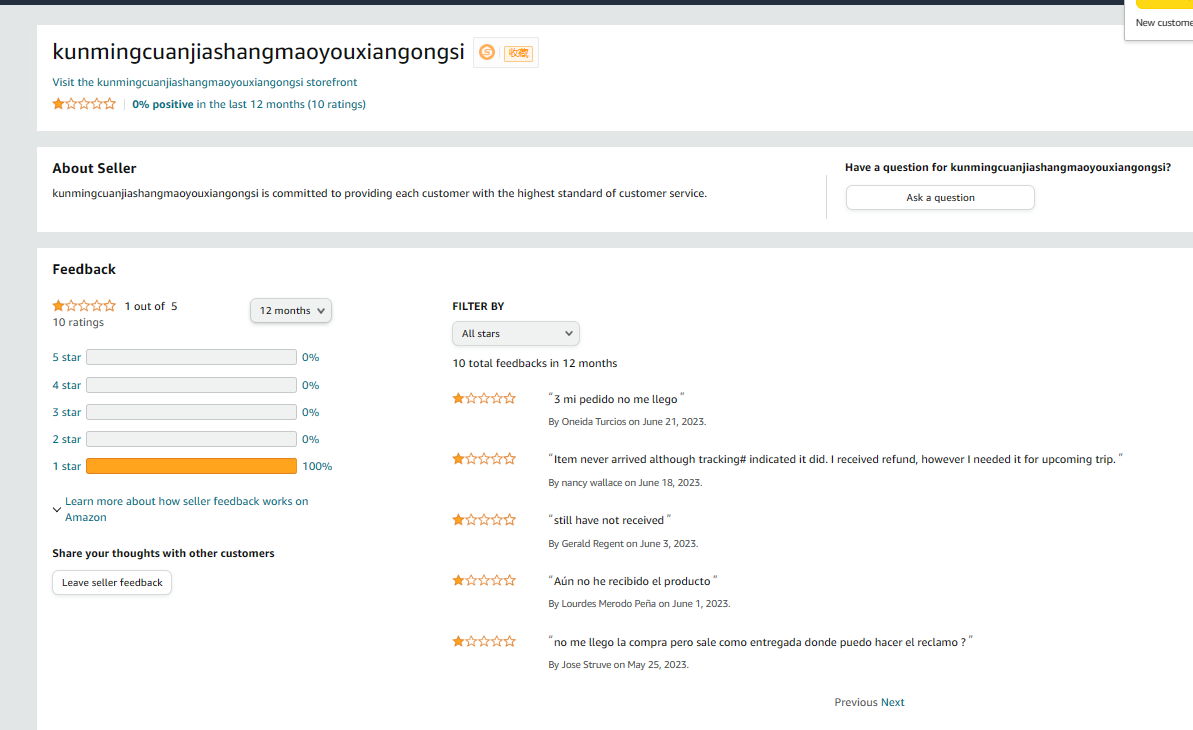Click the full orange 1 star bar
The height and width of the screenshot is (730, 1193).
pos(191,466)
